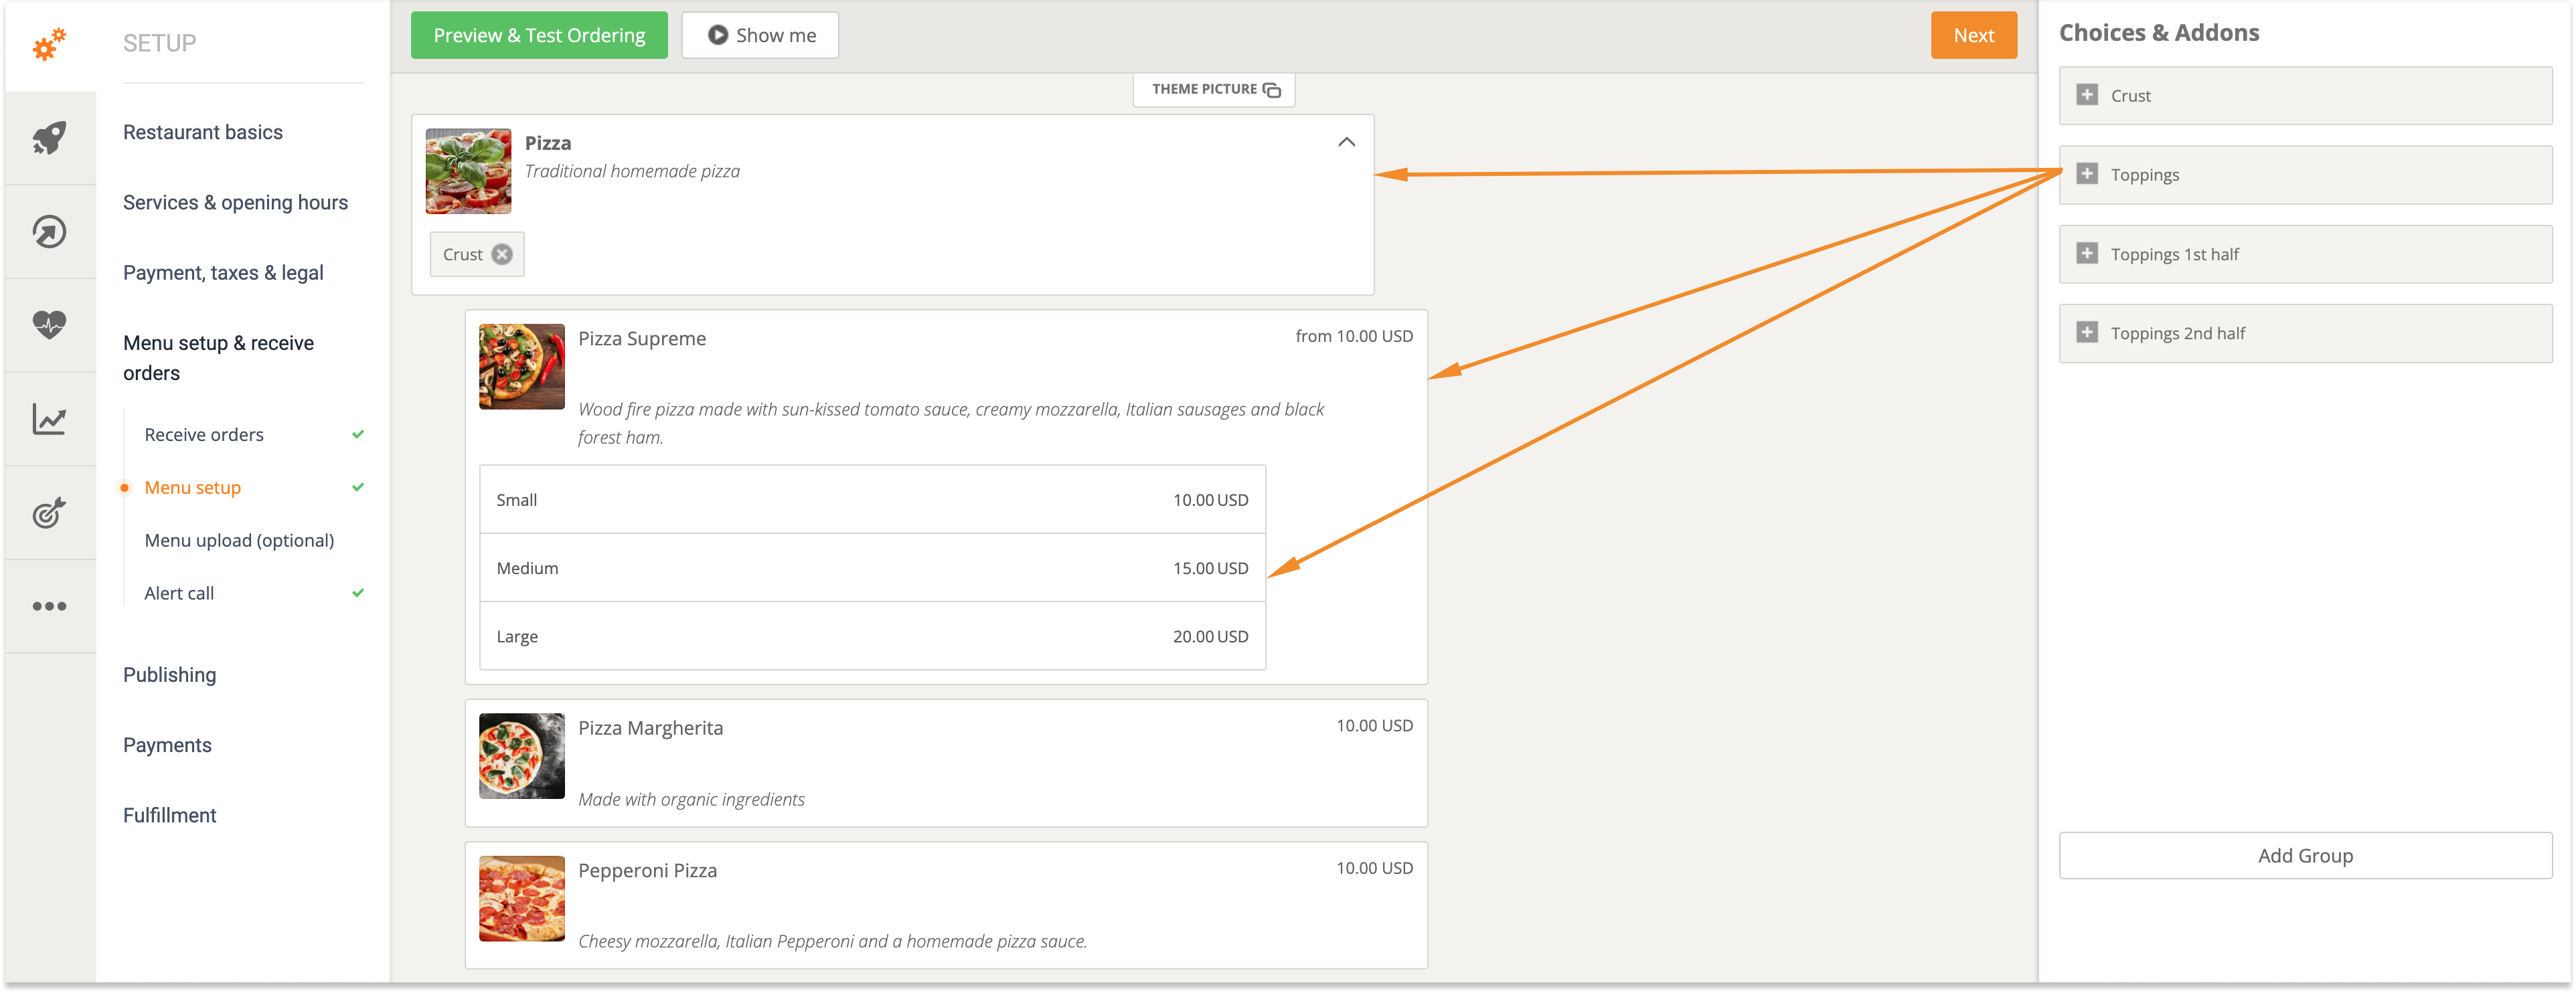This screenshot has width=2576, height=993.
Task: Remove the Crust tag from Pizza
Action: click(x=502, y=254)
